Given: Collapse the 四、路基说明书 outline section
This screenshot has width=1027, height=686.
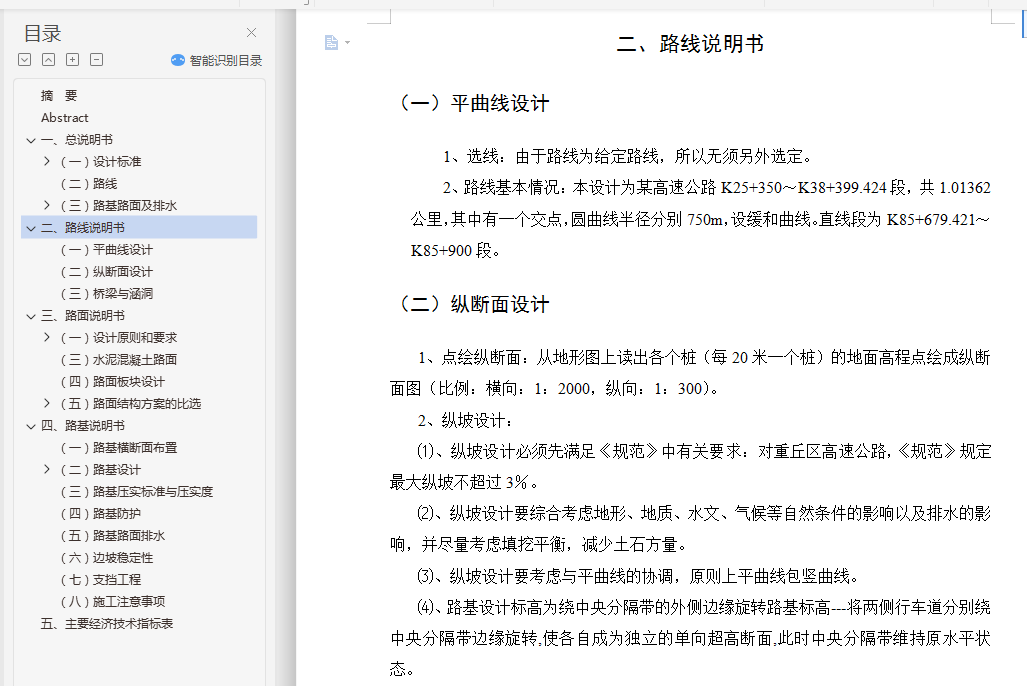Looking at the screenshot, I should coord(31,426).
